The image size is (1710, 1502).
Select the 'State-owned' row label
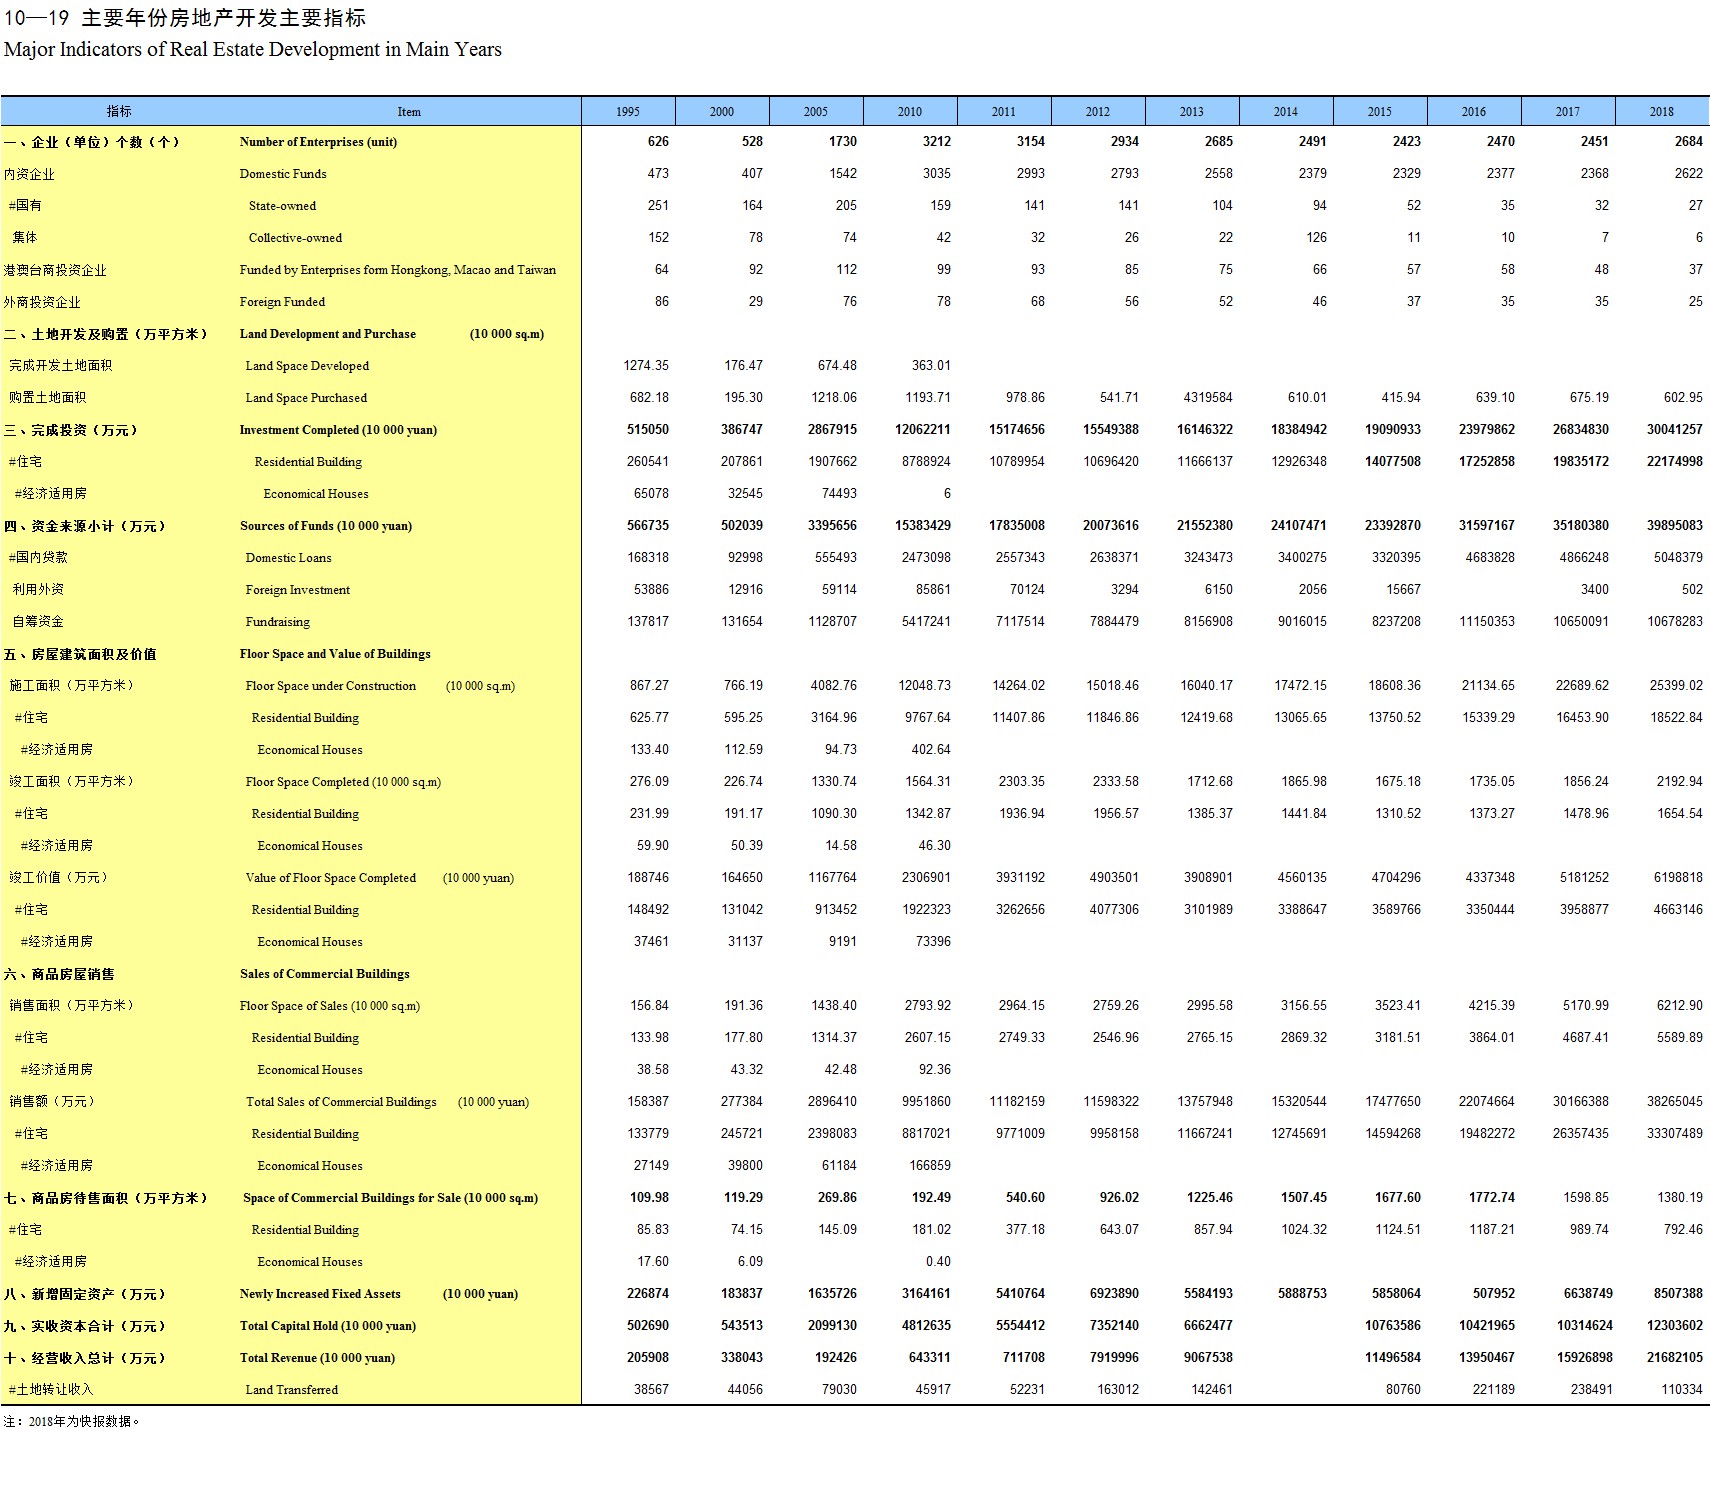tap(282, 206)
